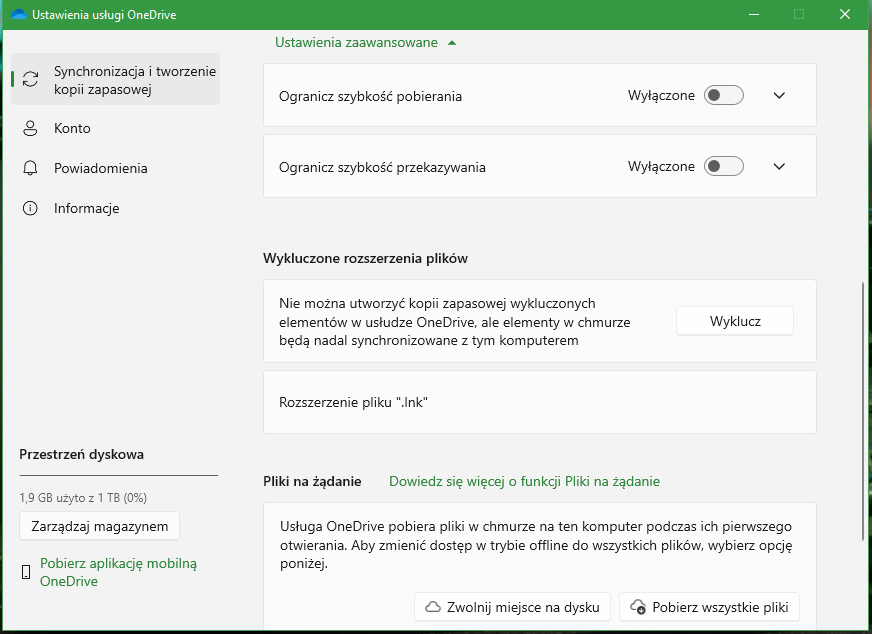Click Zwolnij miejsce na dysku button
The image size is (872, 634).
[512, 607]
